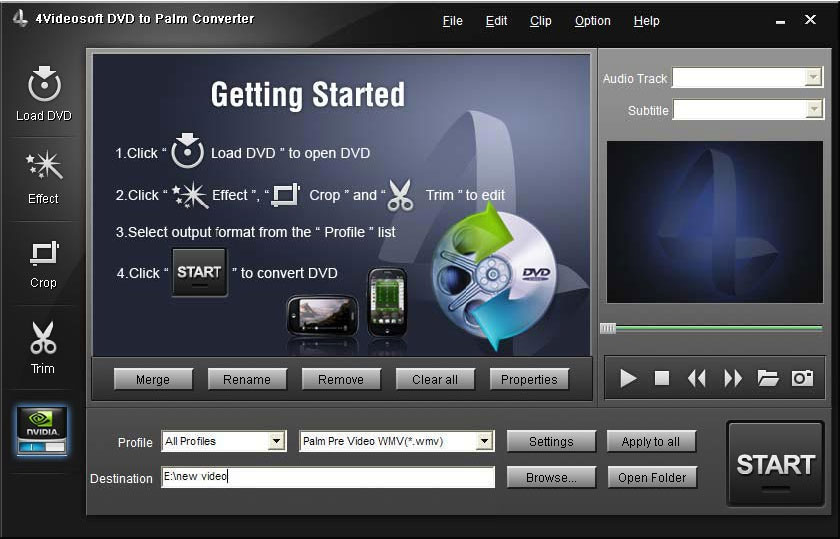Click the fast-forward button in player controls
Image resolution: width=840 pixels, height=539 pixels.
733,378
